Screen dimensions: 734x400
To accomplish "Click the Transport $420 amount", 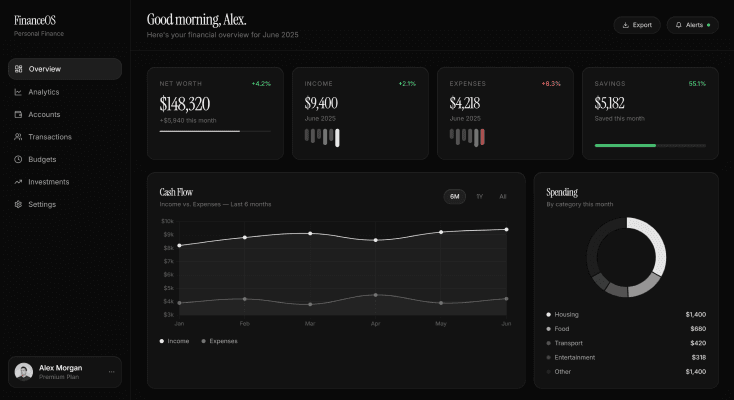I will click(x=698, y=343).
